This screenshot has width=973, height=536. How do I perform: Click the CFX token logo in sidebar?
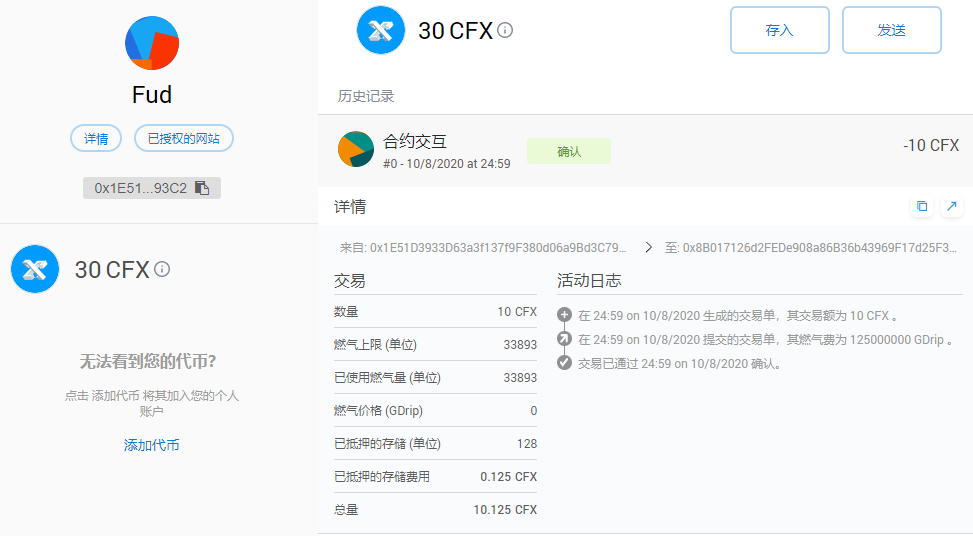click(35, 269)
